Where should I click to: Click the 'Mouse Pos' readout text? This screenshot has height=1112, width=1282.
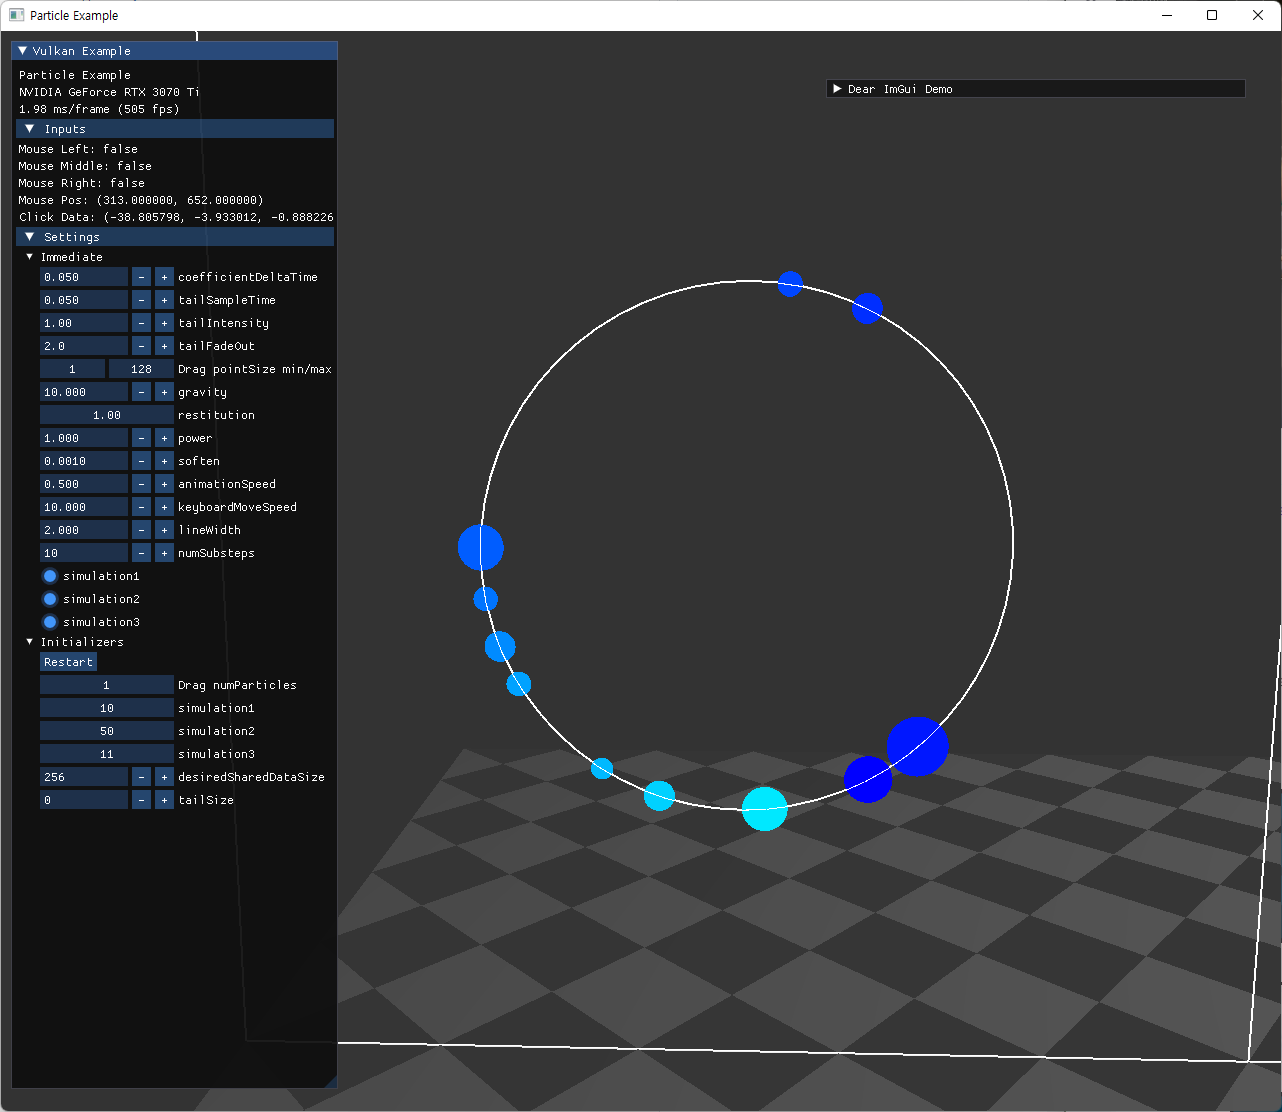[x=141, y=200]
